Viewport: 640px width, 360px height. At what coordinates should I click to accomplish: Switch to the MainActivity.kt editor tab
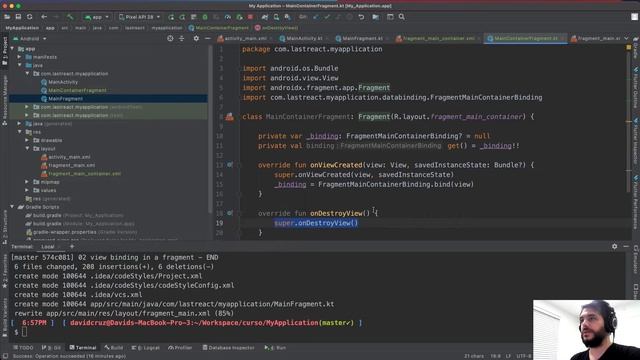pos(303,38)
